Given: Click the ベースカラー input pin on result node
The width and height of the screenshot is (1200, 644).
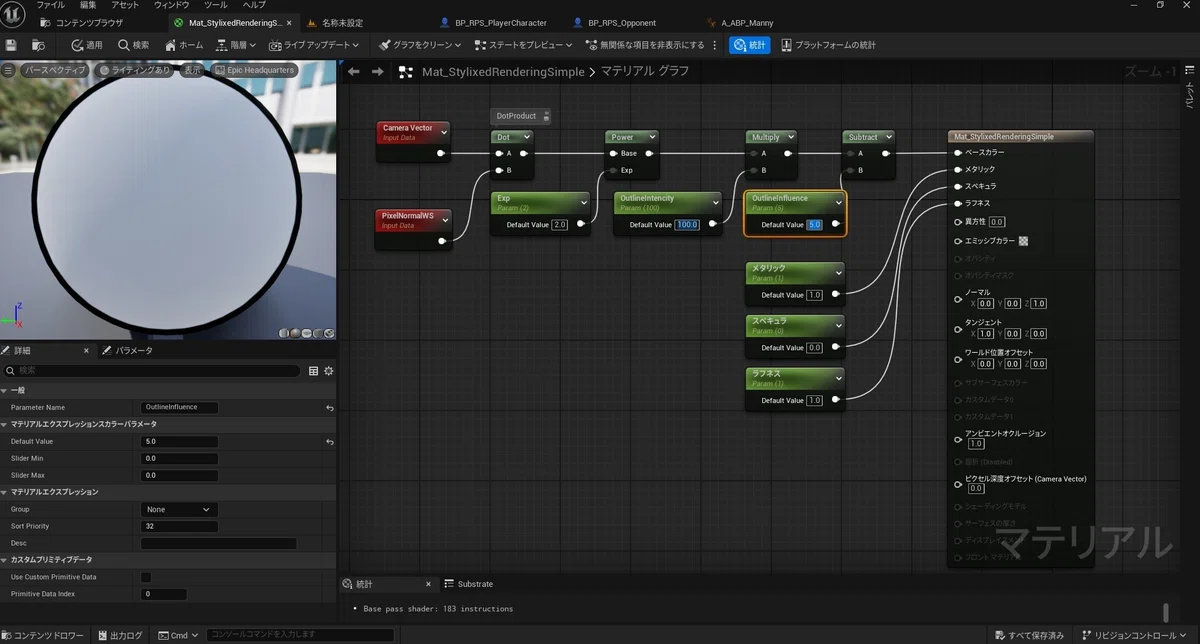Looking at the screenshot, I should coord(957,153).
